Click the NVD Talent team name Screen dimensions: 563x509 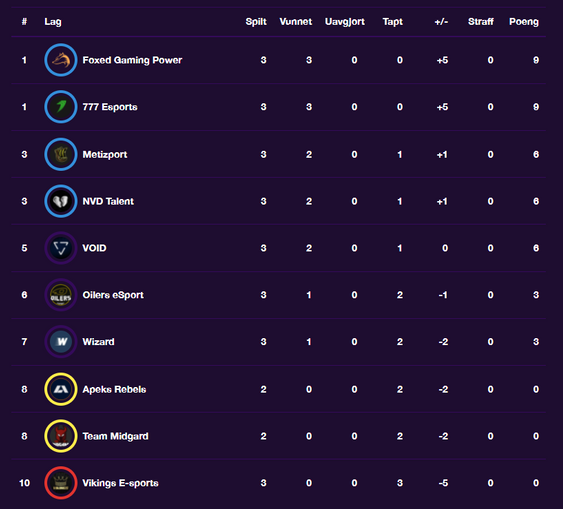(108, 201)
